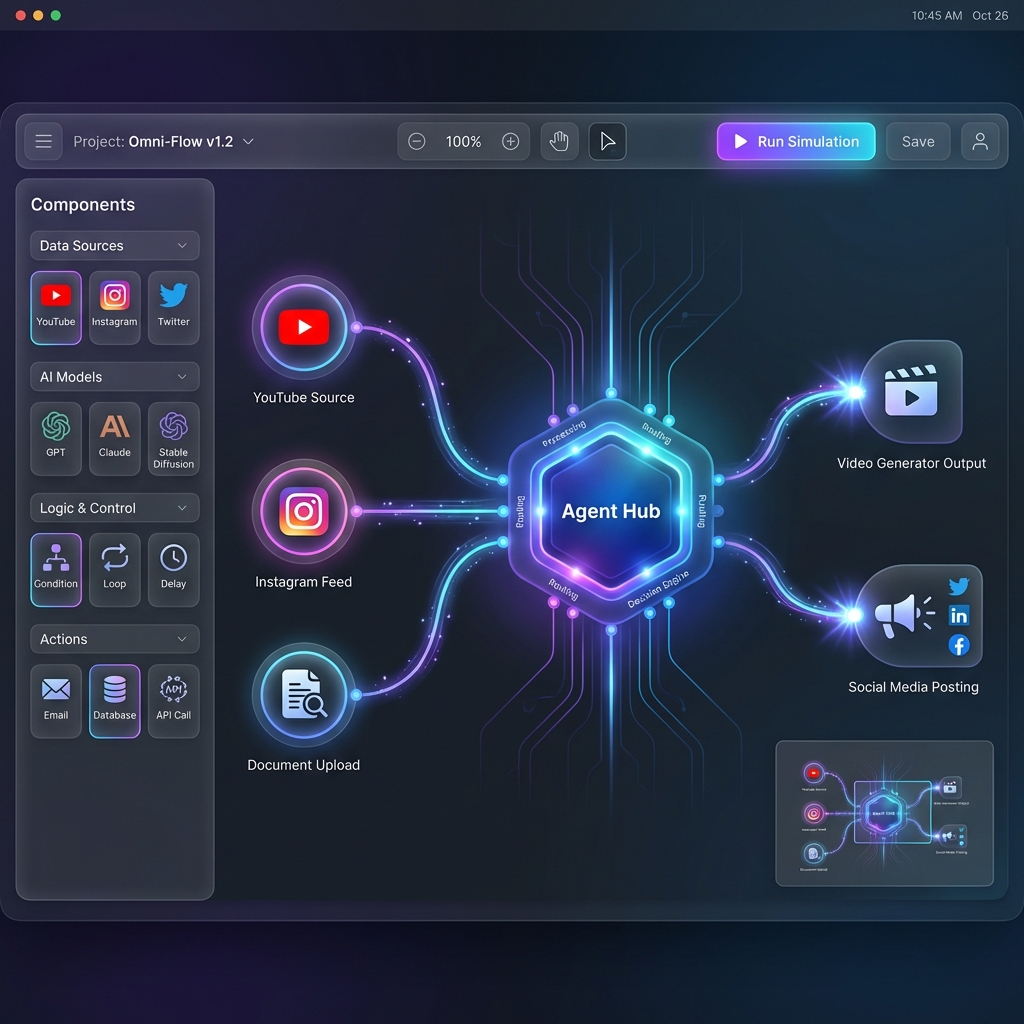
Task: Click the LinkedIn icon in Social Media Posting
Action: tap(959, 615)
